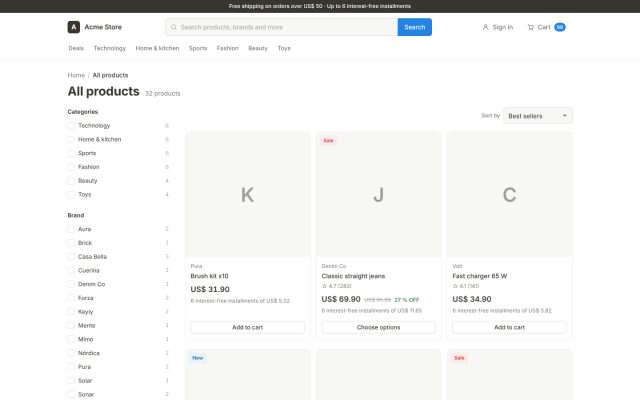640x400 pixels.
Task: Add Brush kit x10 to cart
Action: pos(247,327)
